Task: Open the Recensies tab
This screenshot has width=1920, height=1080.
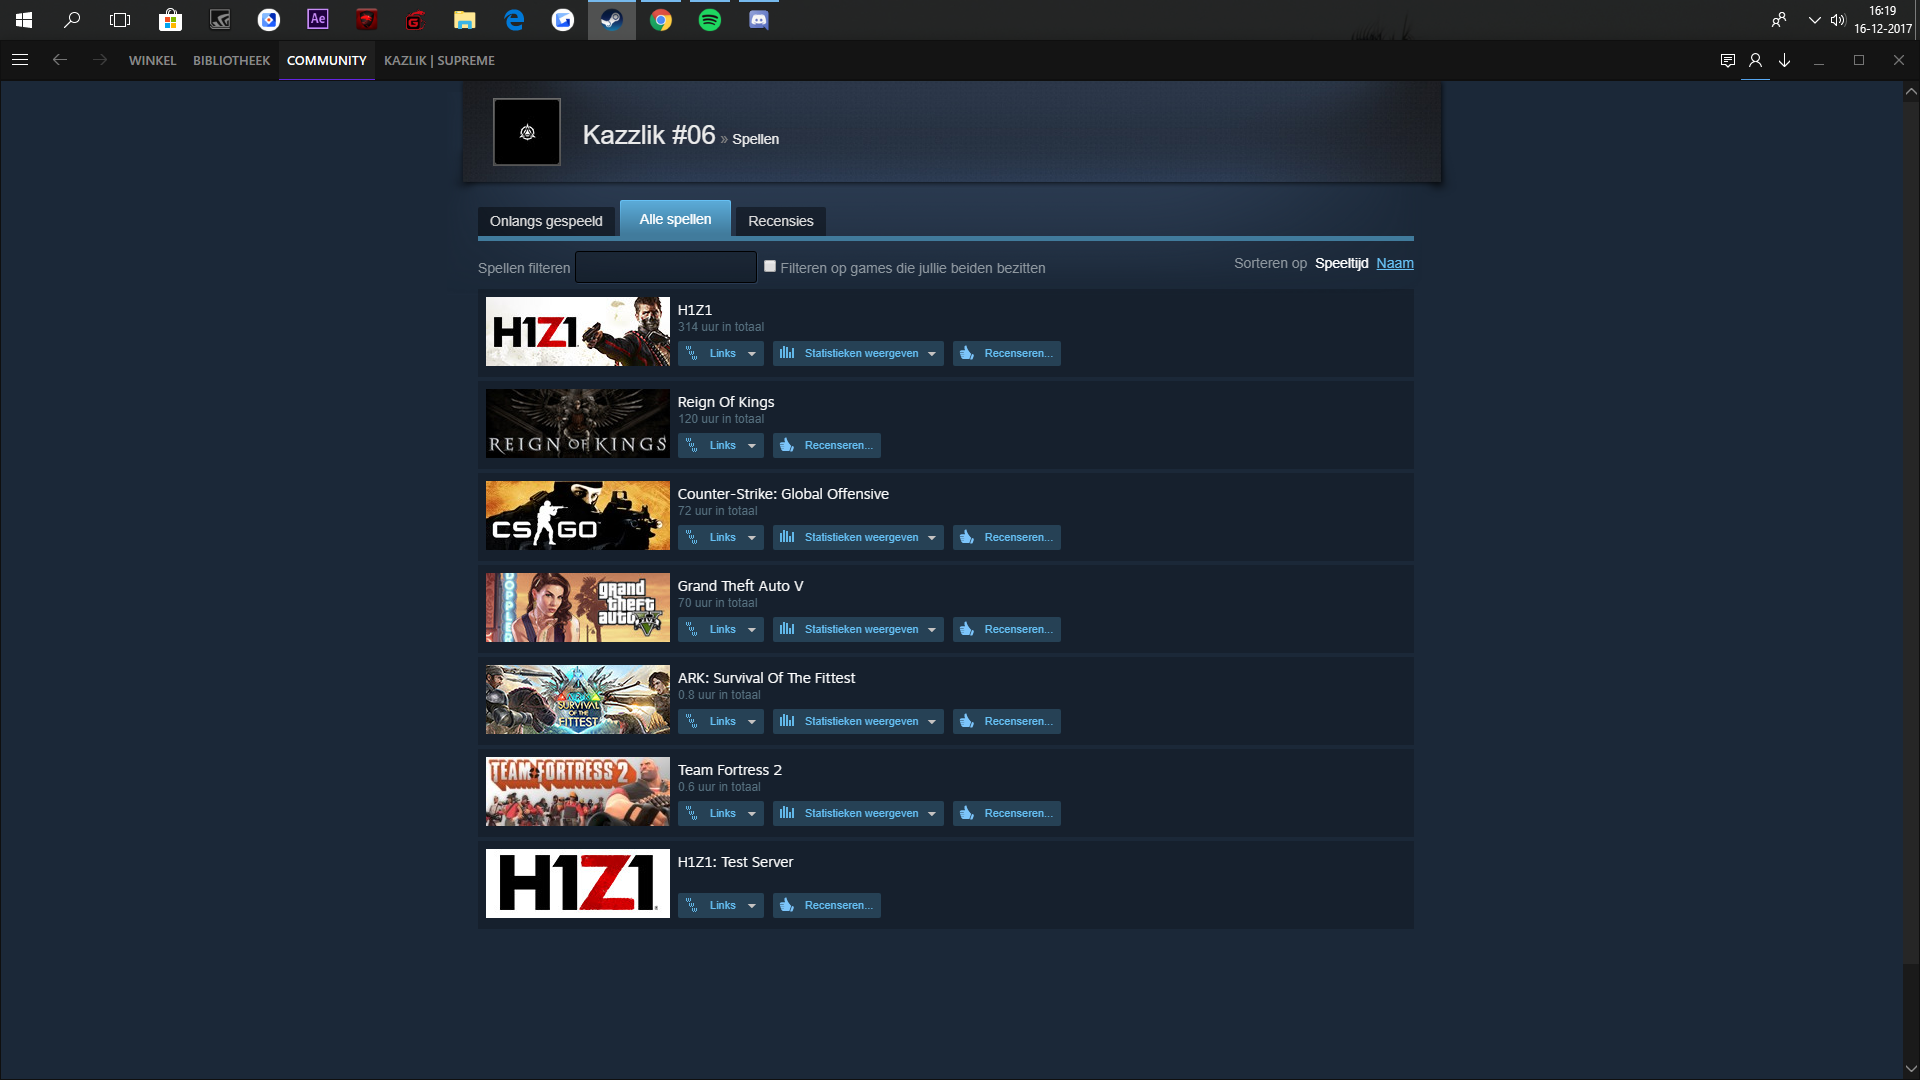Action: click(x=780, y=221)
